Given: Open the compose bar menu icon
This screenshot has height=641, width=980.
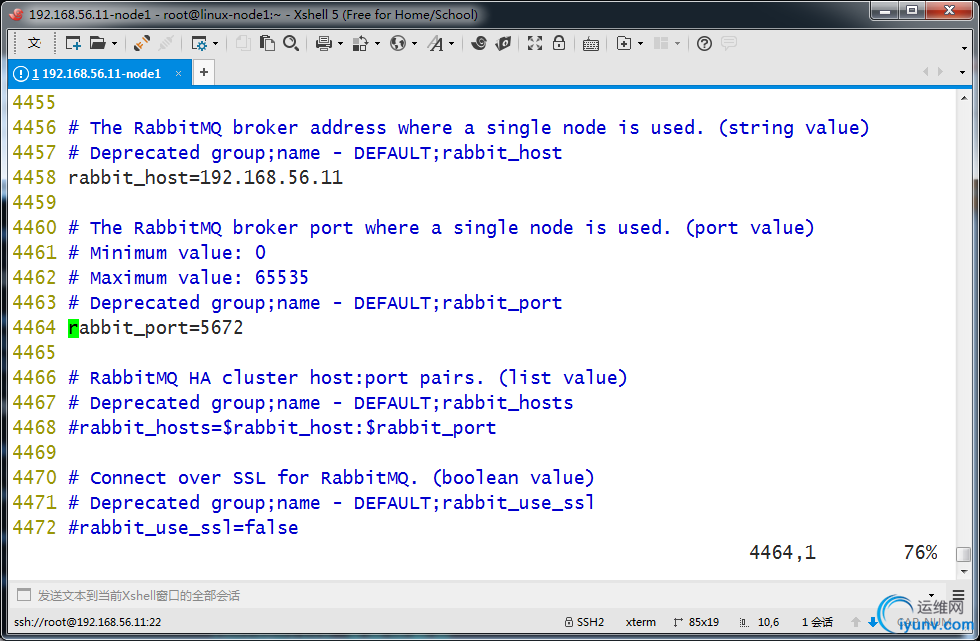Looking at the screenshot, I should (x=958, y=595).
